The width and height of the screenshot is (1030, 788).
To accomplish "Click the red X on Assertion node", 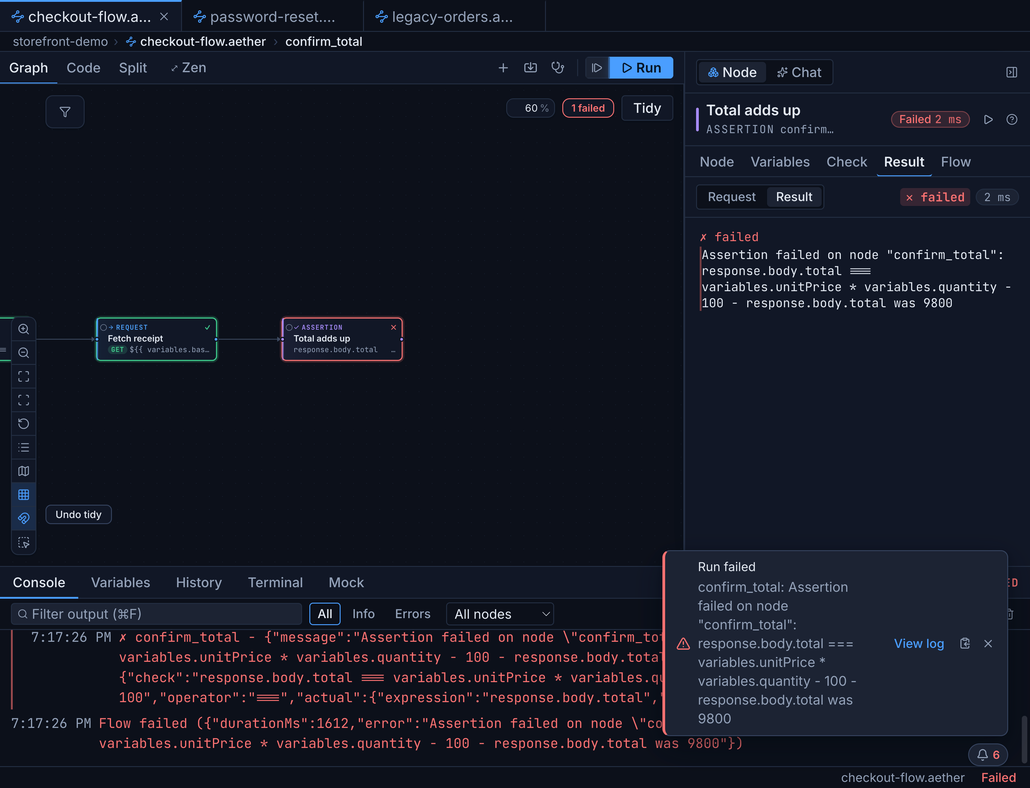I will coord(393,327).
